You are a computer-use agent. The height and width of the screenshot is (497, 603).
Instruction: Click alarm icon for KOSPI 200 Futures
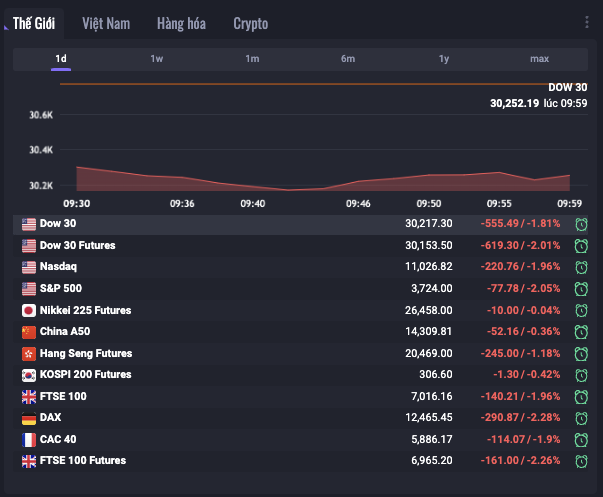coord(581,374)
